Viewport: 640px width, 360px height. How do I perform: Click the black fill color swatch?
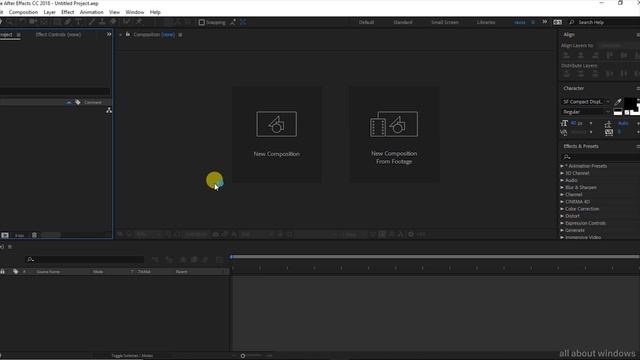[x=630, y=104]
